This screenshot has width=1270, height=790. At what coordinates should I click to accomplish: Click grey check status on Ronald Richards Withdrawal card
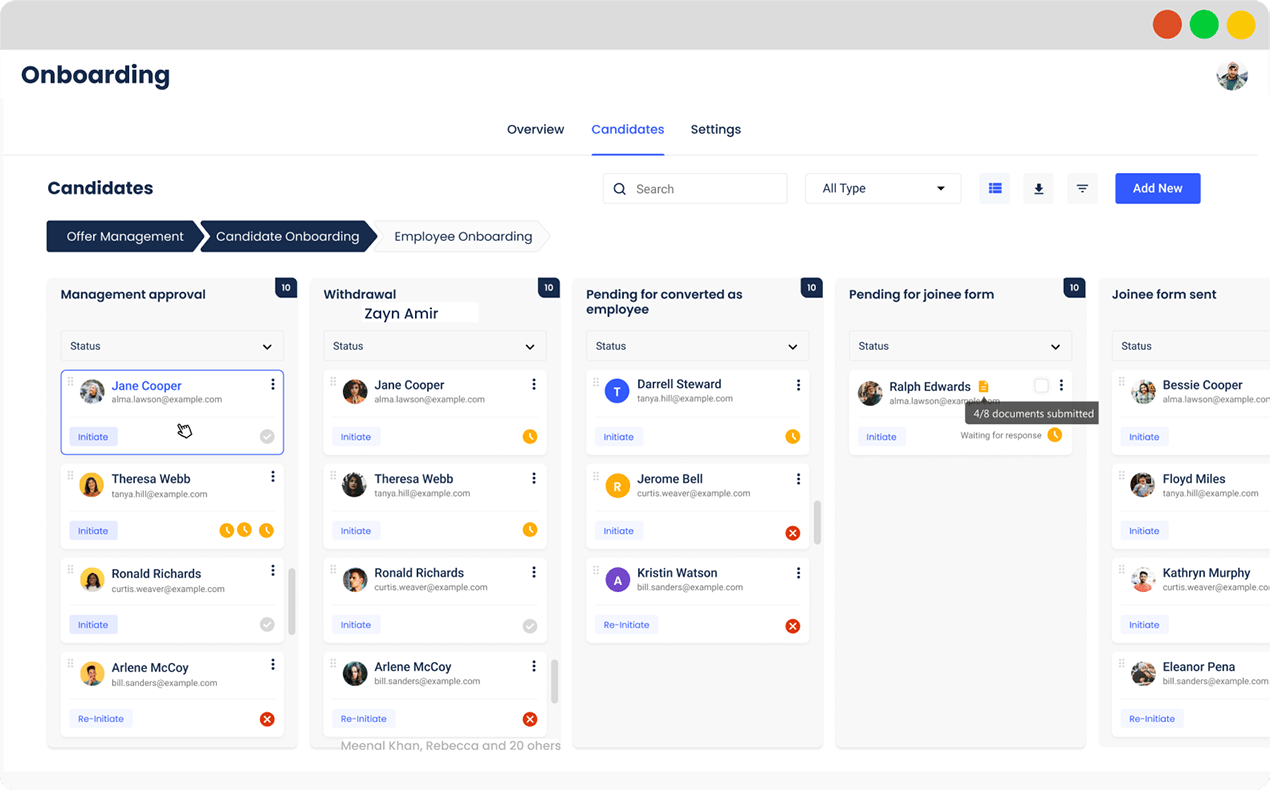click(x=530, y=626)
